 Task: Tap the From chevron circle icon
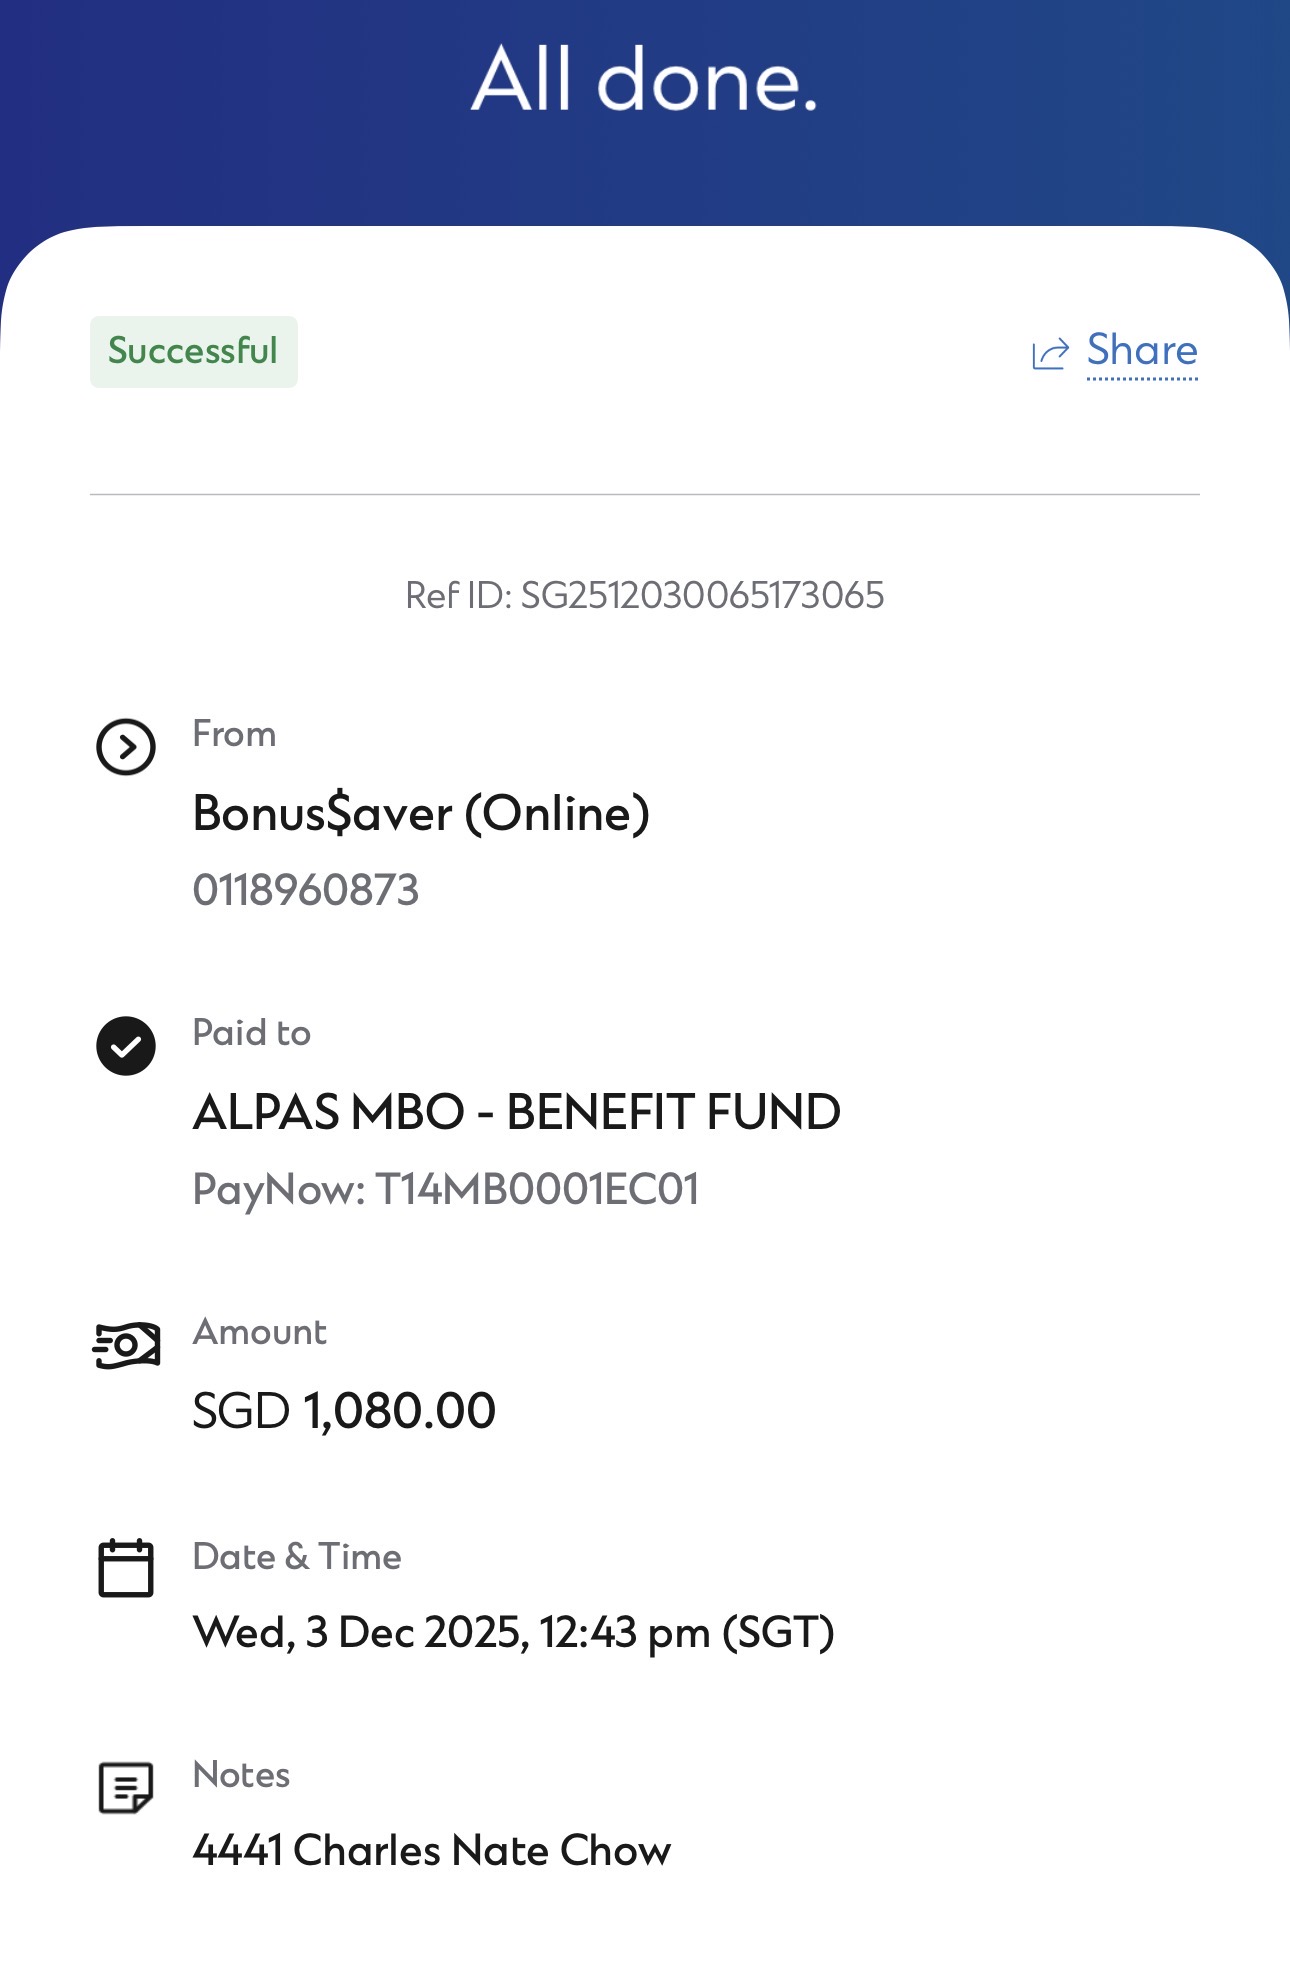point(126,747)
